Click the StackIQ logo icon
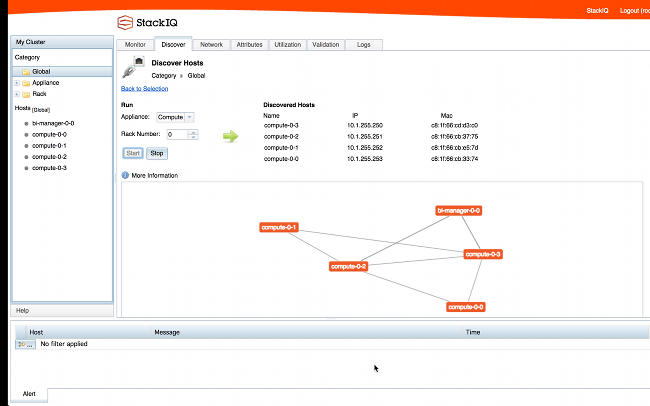Screen dimensions: 650x406 125,22
